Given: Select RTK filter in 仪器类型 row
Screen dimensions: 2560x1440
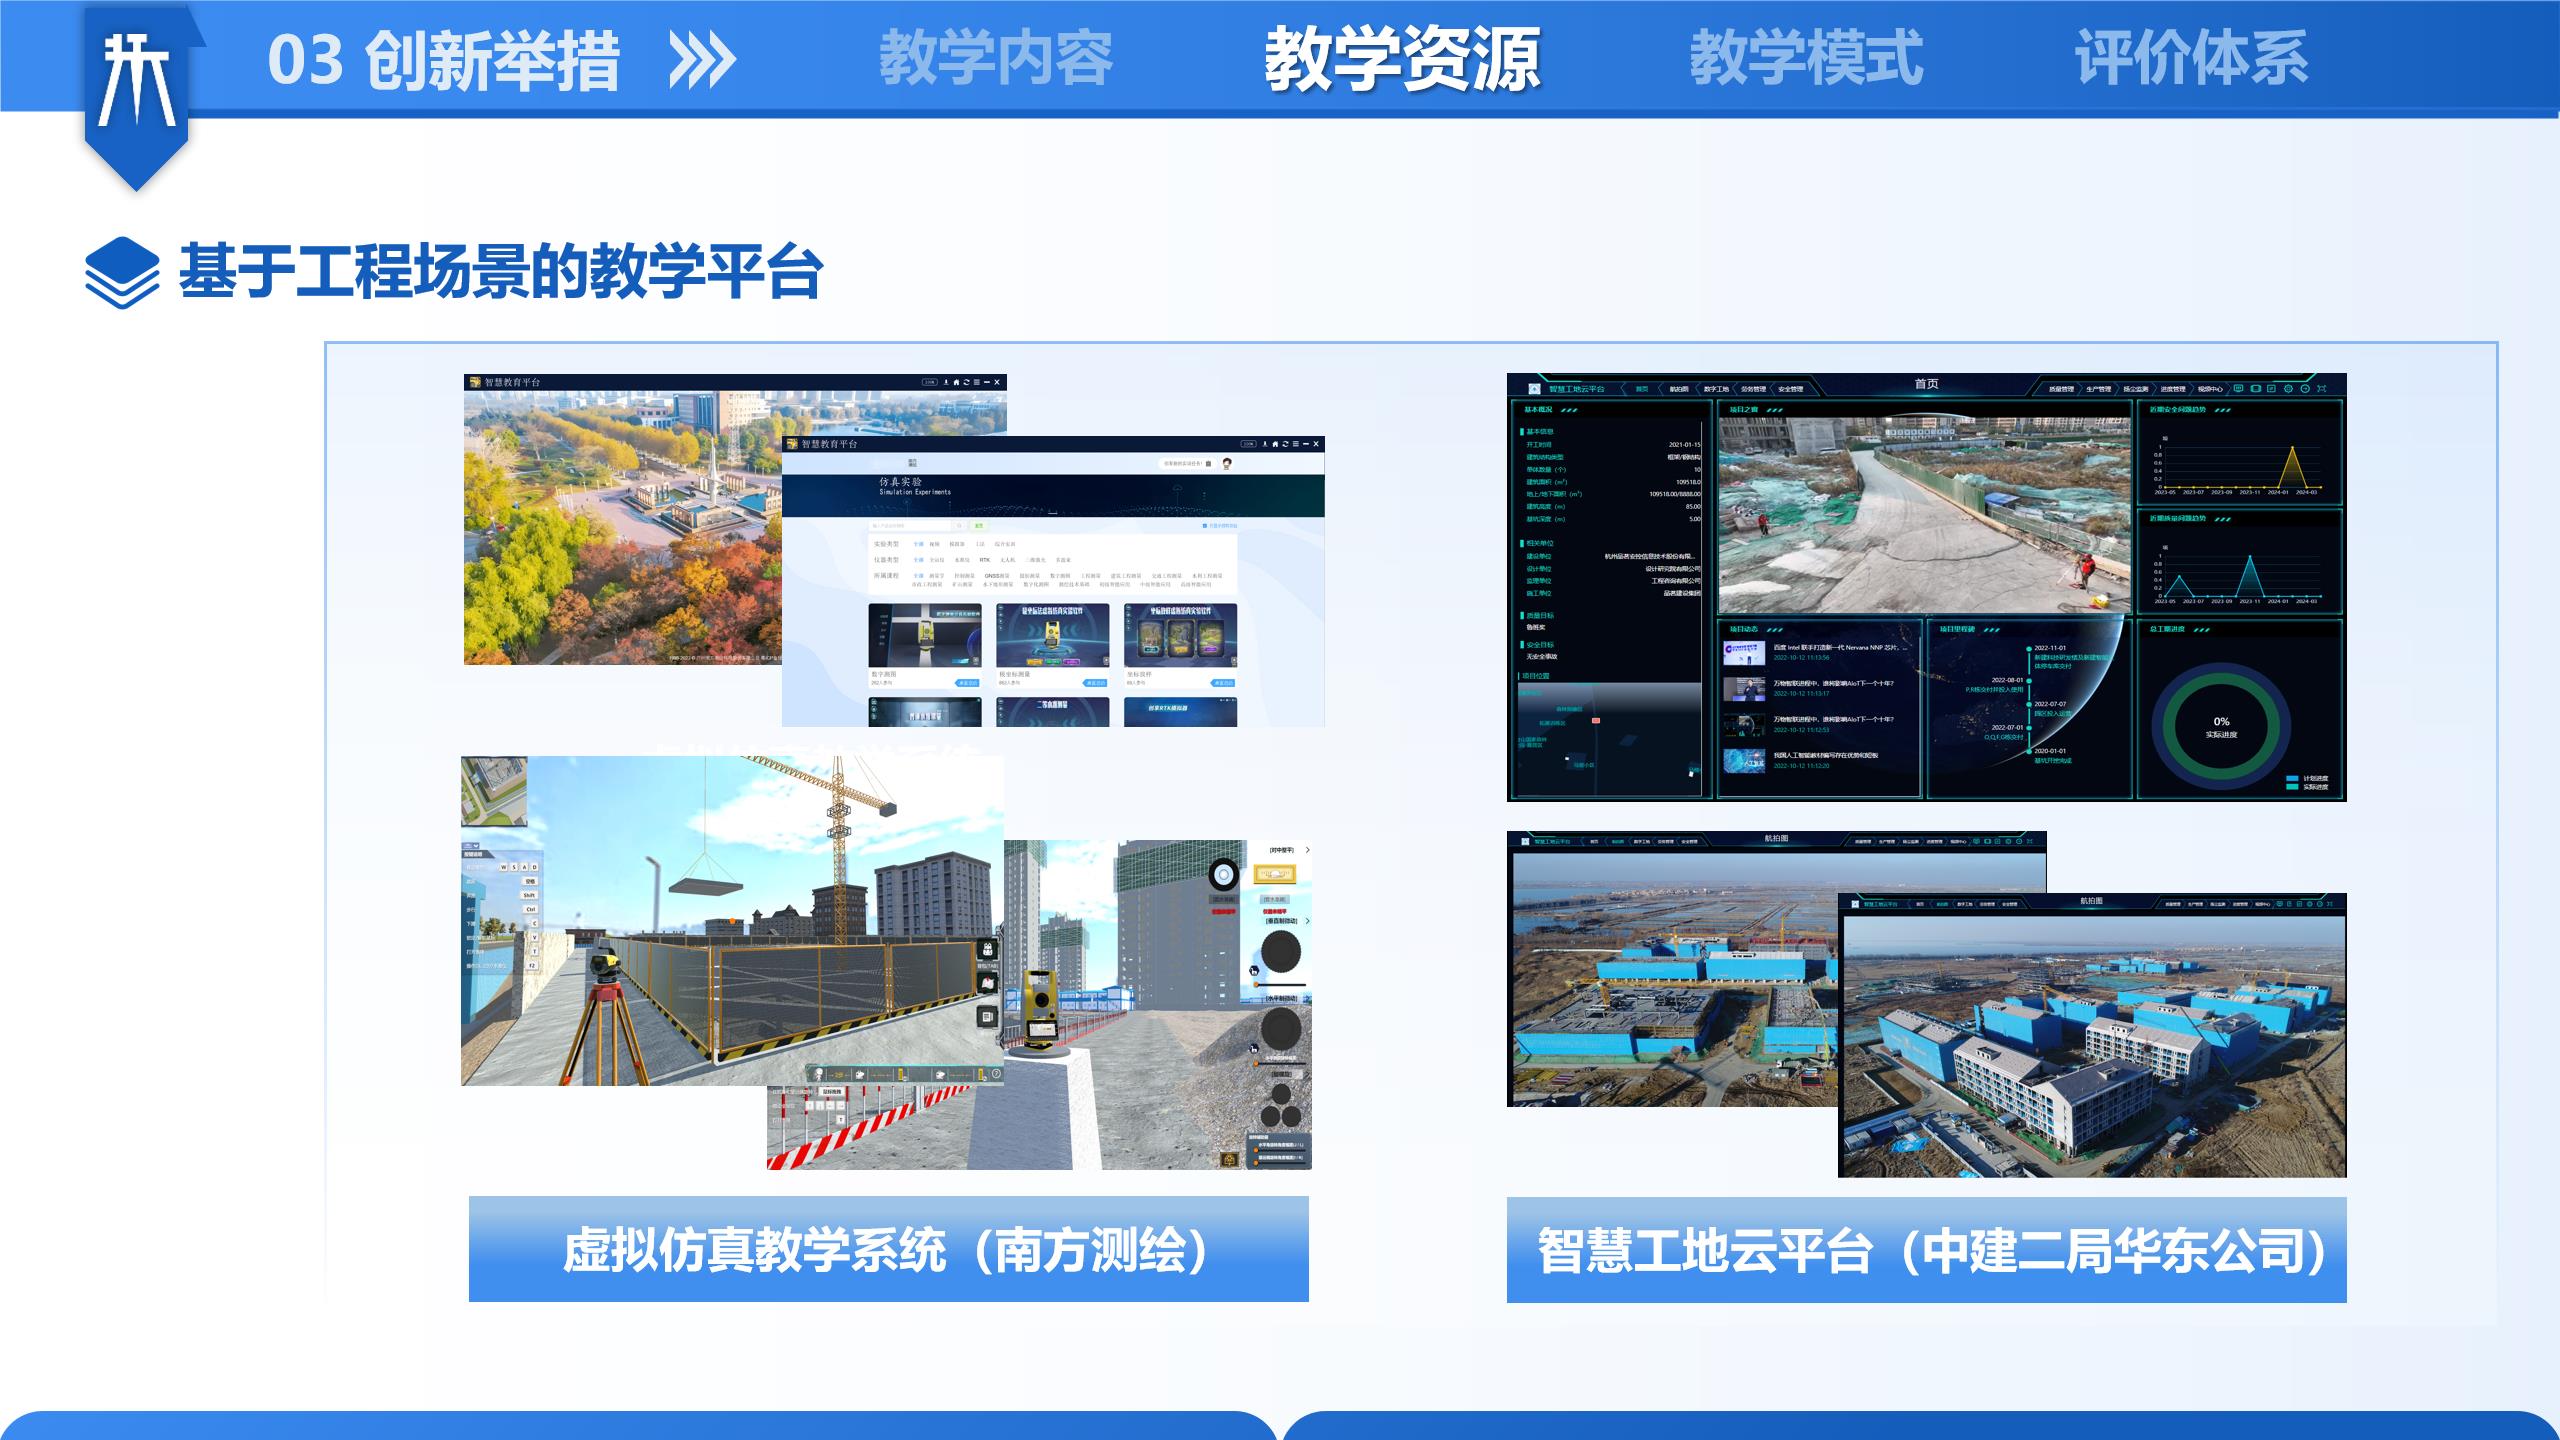Looking at the screenshot, I should click(x=985, y=560).
